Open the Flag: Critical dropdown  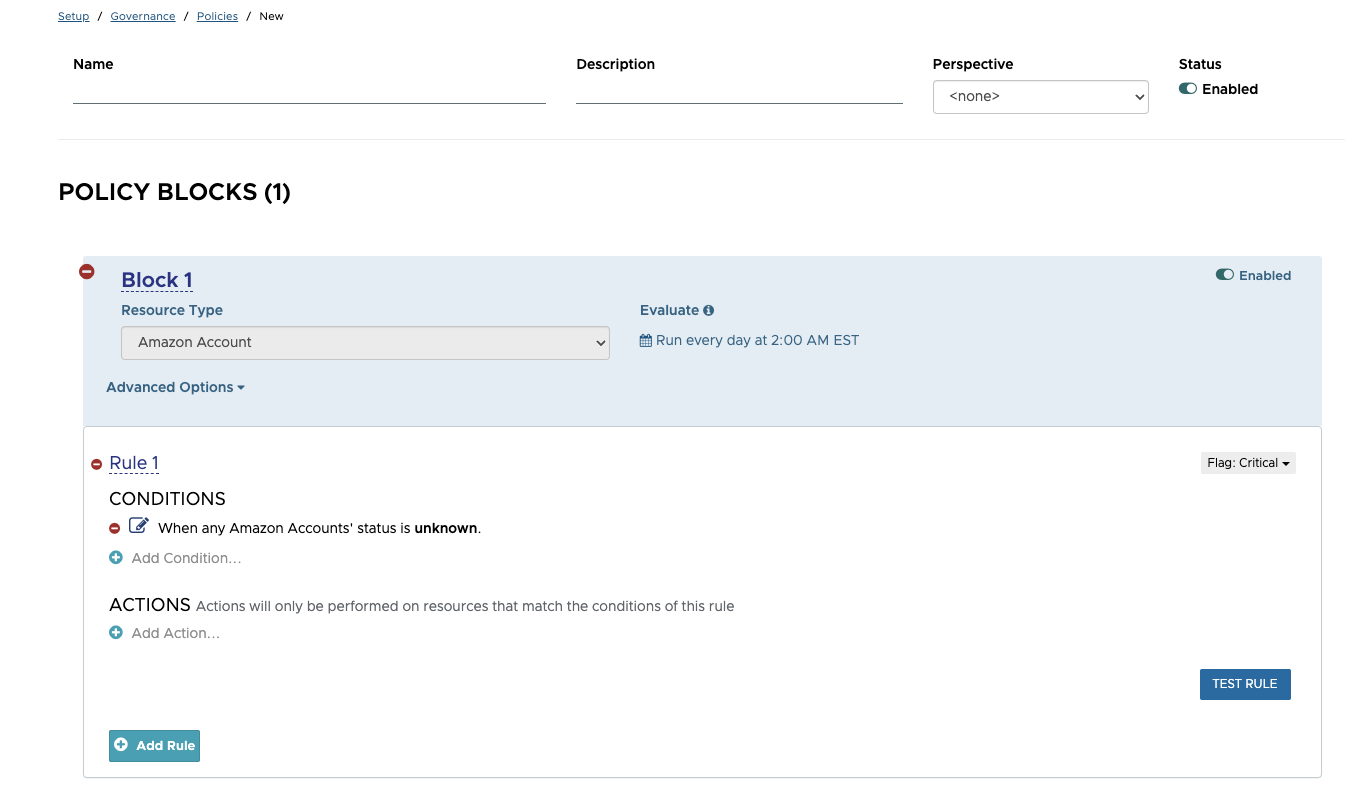[x=1248, y=463]
